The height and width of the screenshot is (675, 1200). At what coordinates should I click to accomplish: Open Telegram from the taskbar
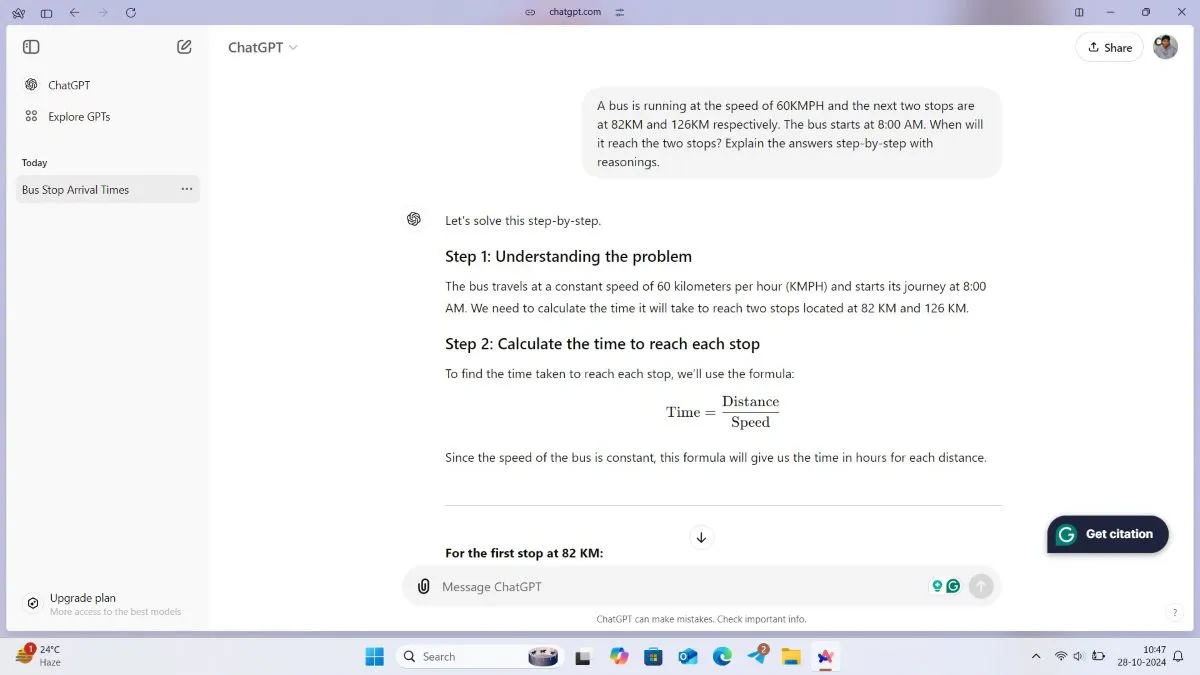pyautogui.click(x=757, y=656)
